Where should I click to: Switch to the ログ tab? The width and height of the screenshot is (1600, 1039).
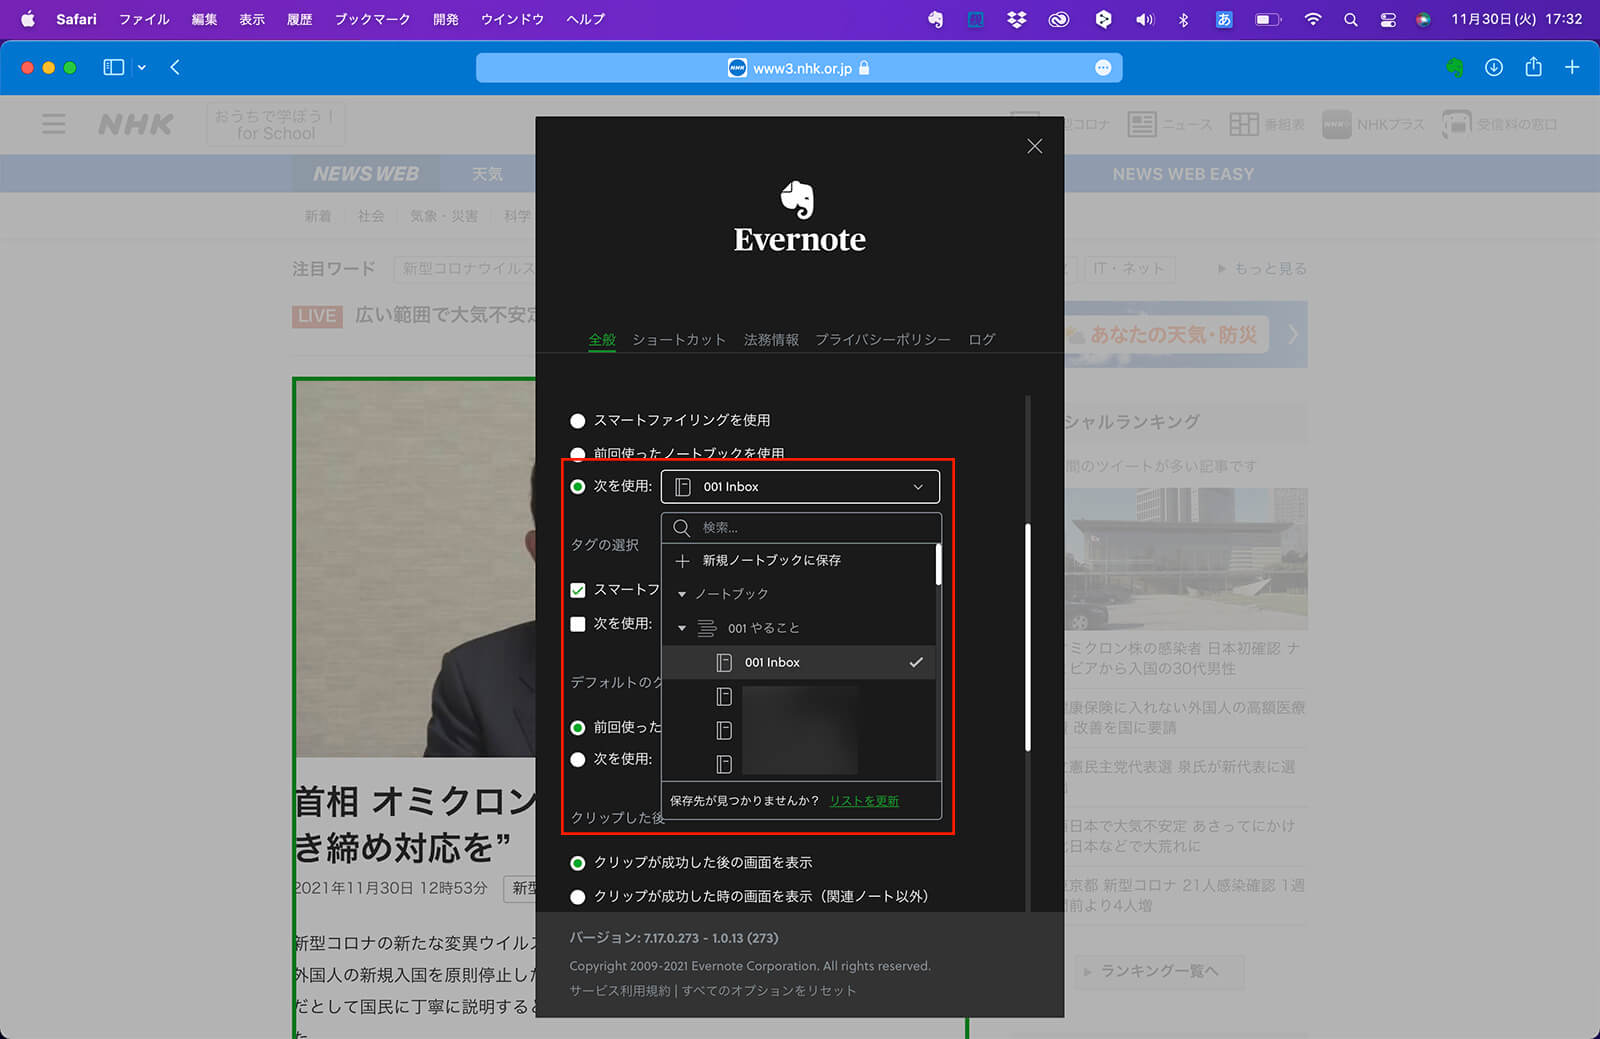[x=982, y=340]
